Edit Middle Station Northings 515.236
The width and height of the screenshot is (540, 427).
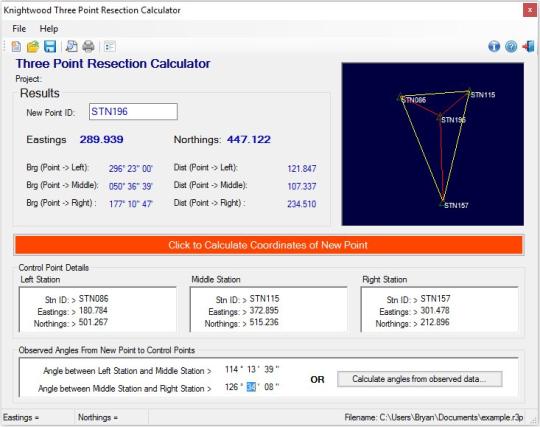(x=264, y=322)
